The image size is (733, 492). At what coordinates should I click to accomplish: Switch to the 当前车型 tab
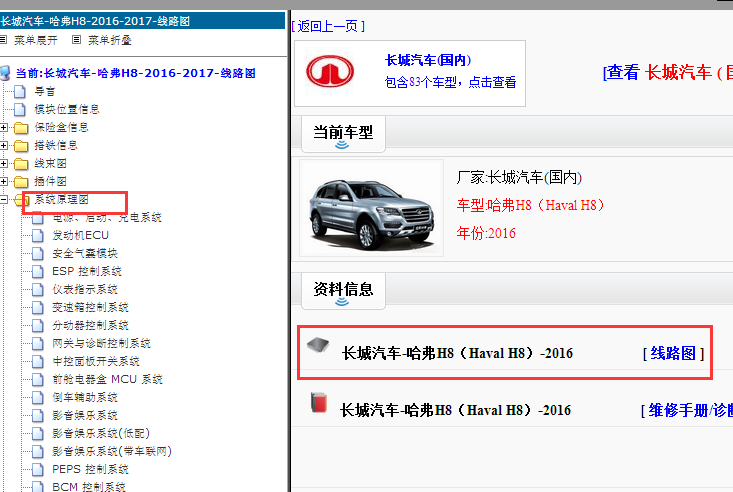[343, 134]
